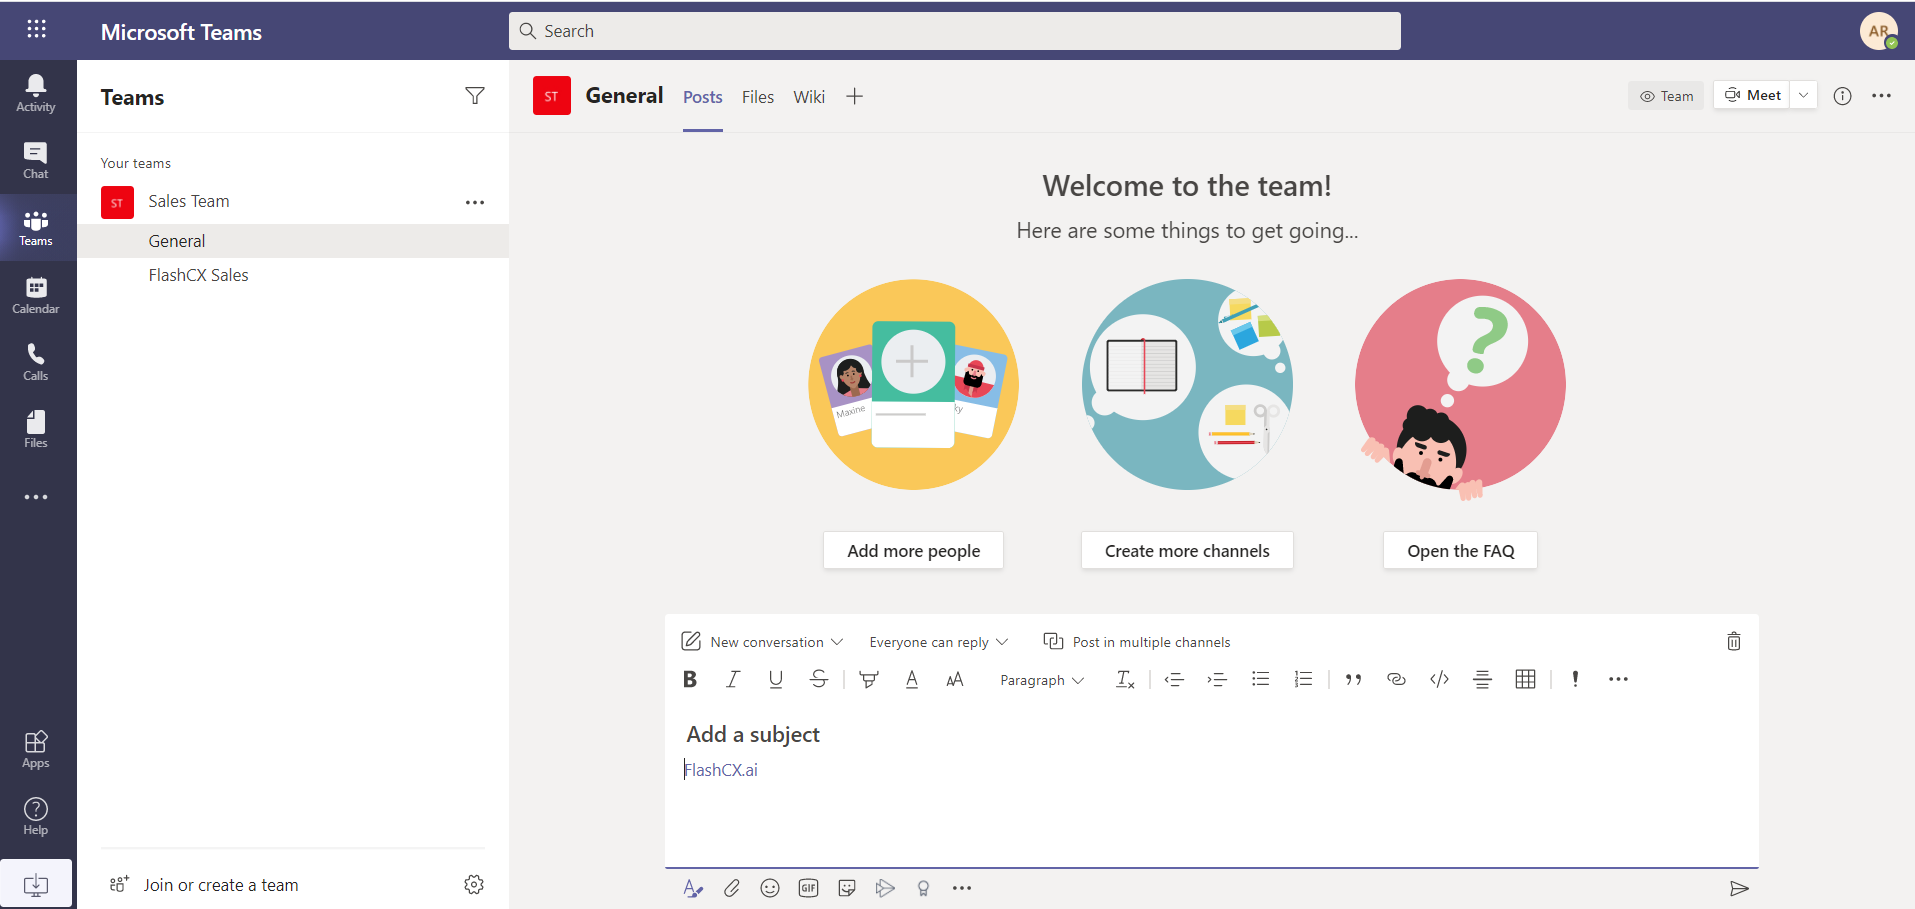The image size is (1915, 909).
Task: Click Create more channels button
Action: (1187, 550)
